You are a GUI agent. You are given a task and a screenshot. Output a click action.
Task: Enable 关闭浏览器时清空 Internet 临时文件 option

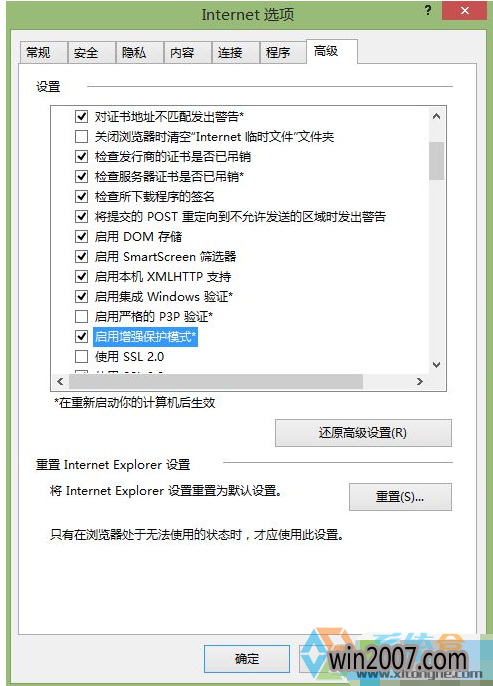pos(81,136)
